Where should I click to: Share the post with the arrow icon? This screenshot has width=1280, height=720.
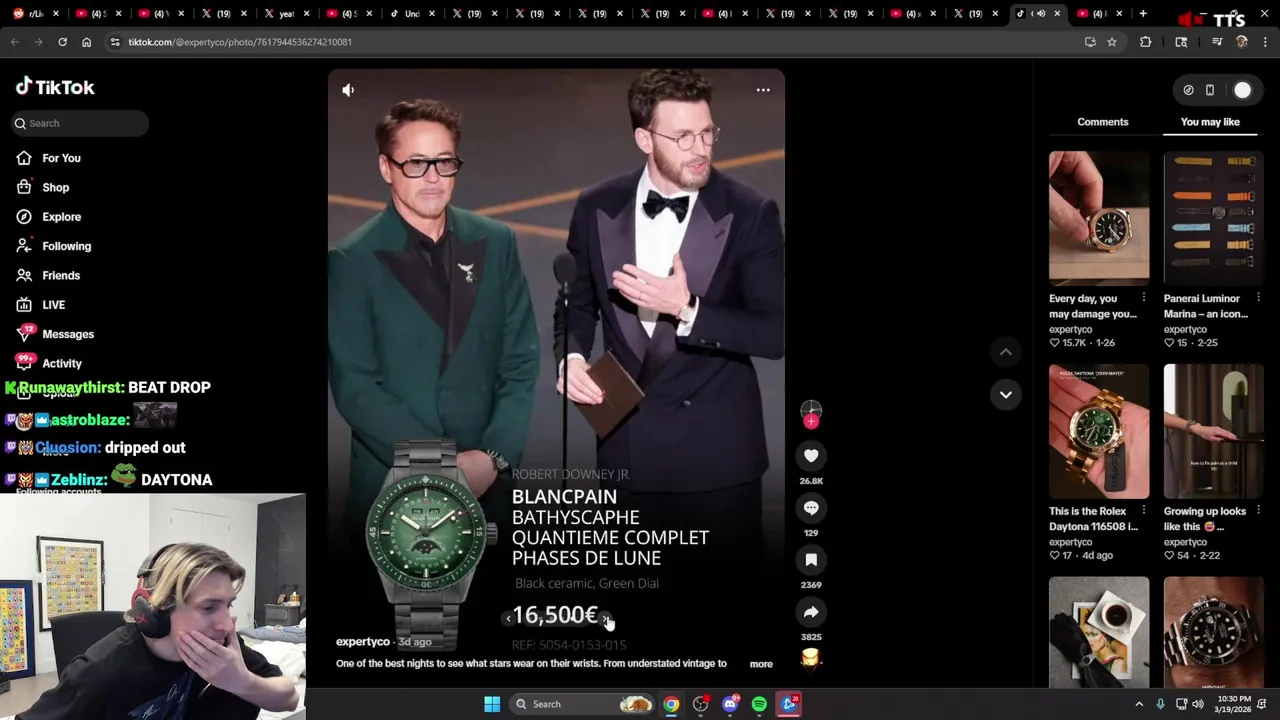coord(811,612)
